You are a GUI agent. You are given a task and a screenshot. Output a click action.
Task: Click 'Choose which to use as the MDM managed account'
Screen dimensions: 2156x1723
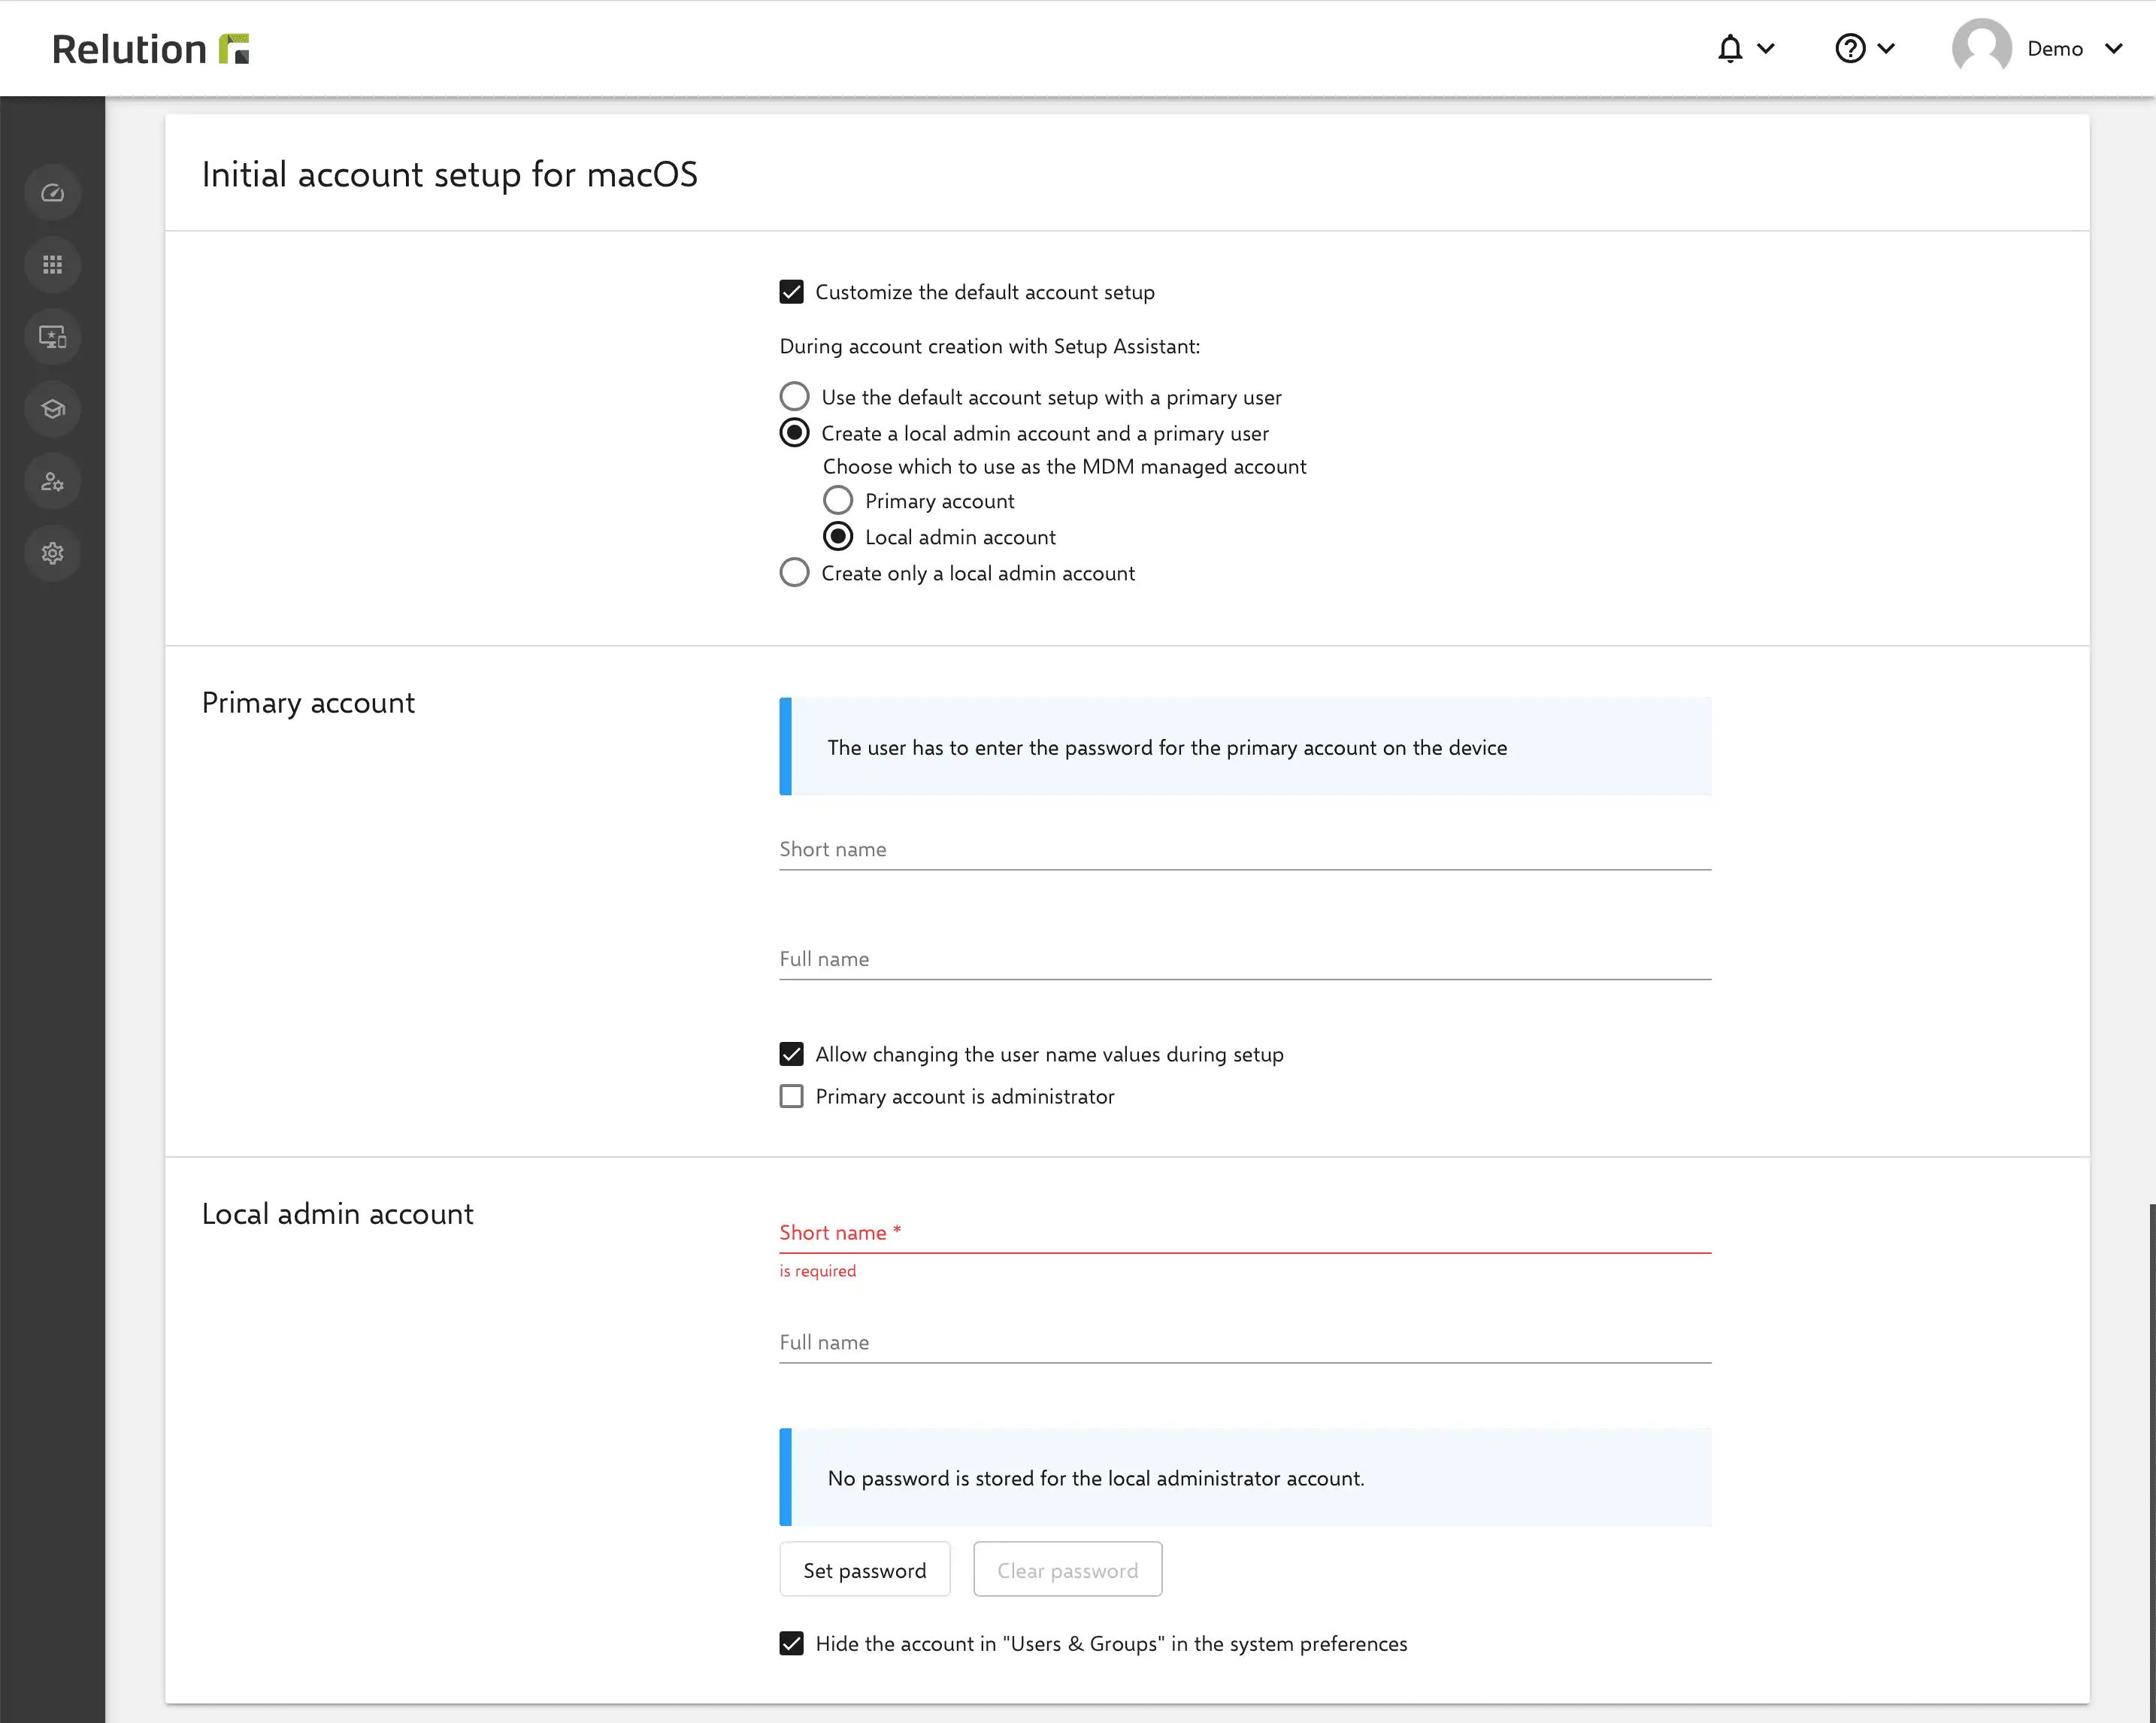pyautogui.click(x=1064, y=466)
